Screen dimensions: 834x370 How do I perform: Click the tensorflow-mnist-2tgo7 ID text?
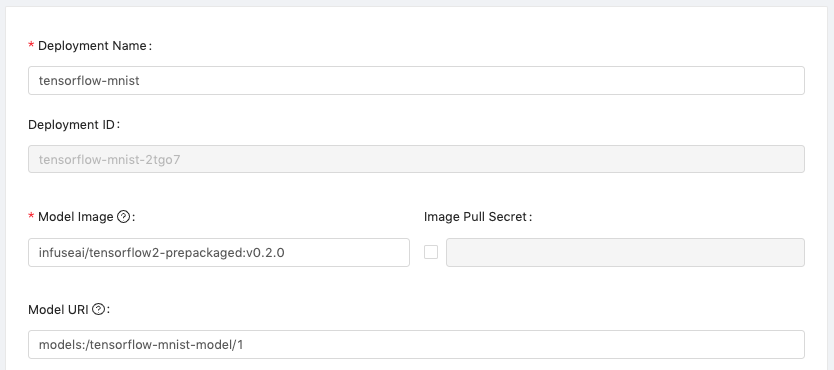[x=110, y=159]
